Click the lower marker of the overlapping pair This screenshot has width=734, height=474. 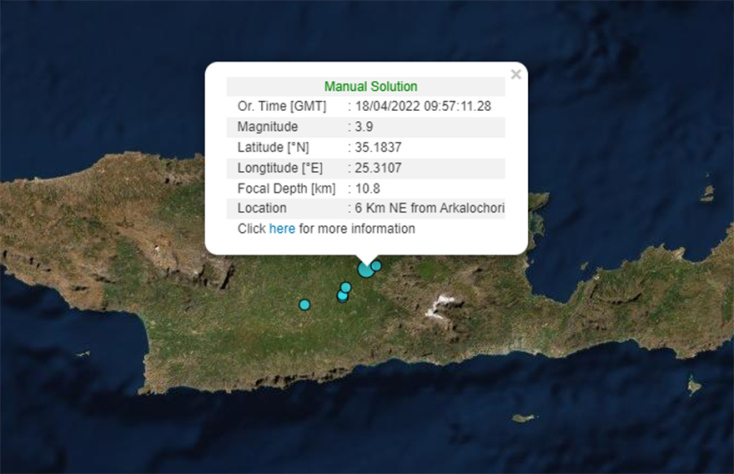point(342,296)
